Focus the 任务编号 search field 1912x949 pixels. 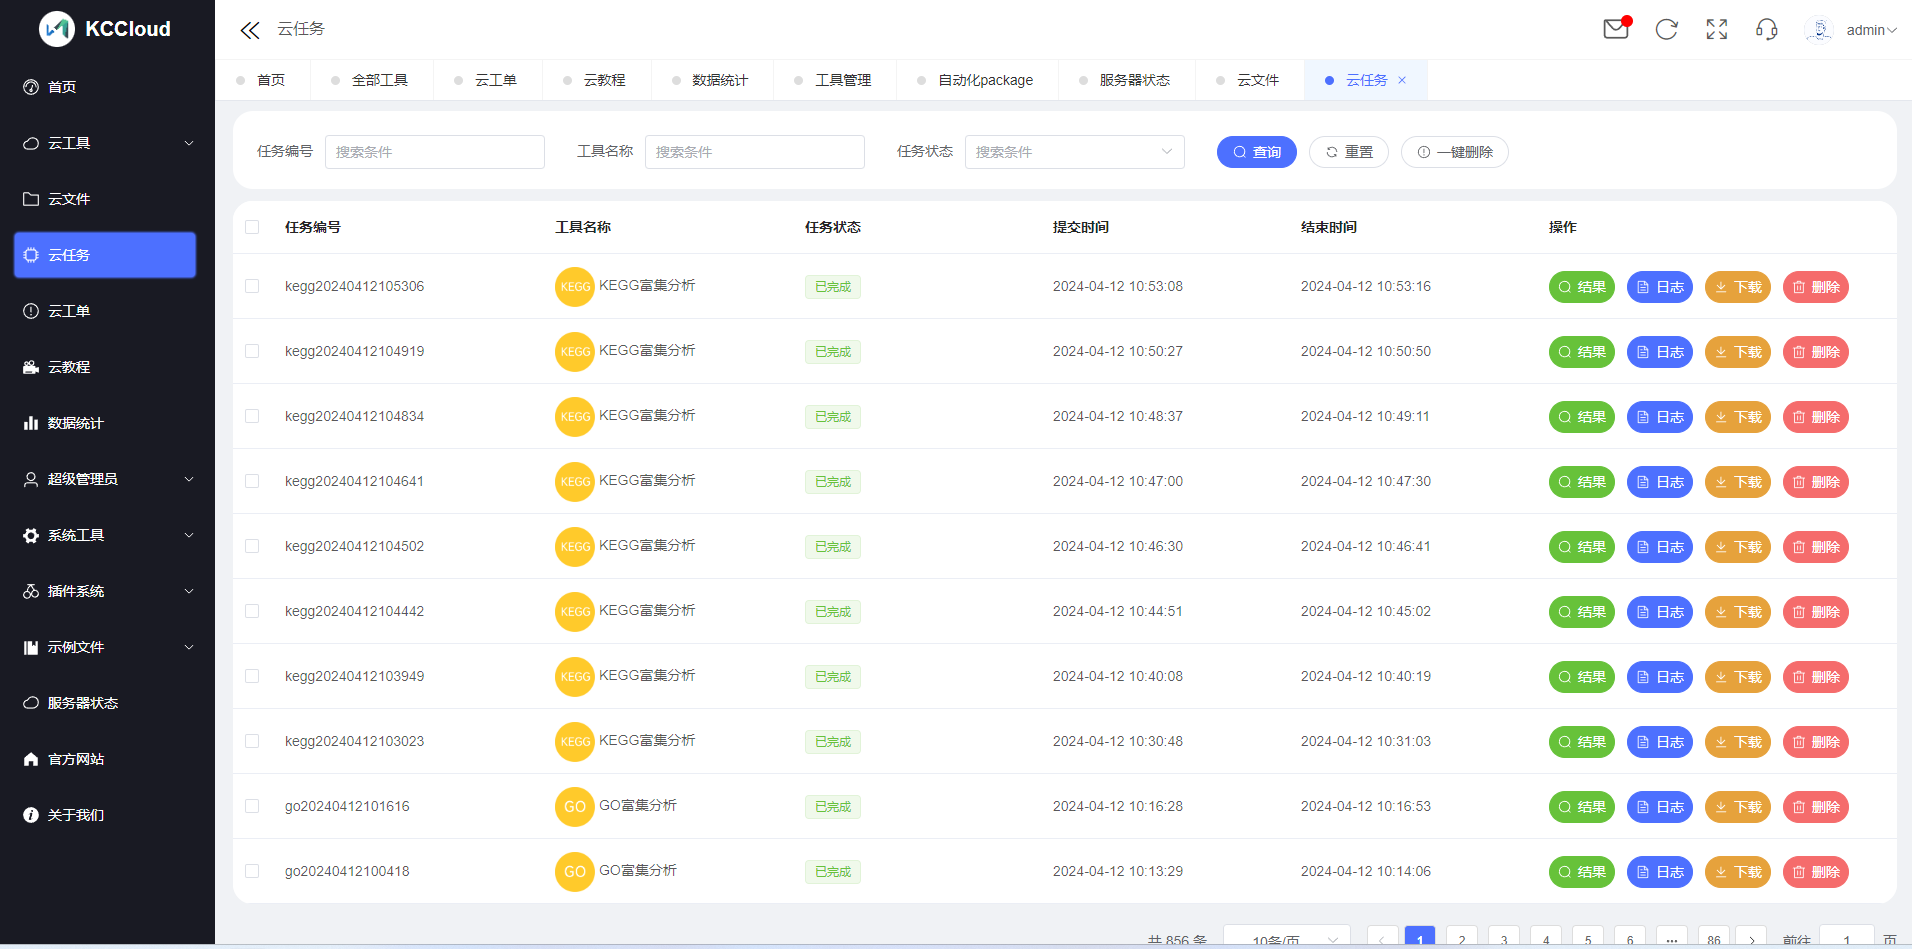tap(435, 152)
